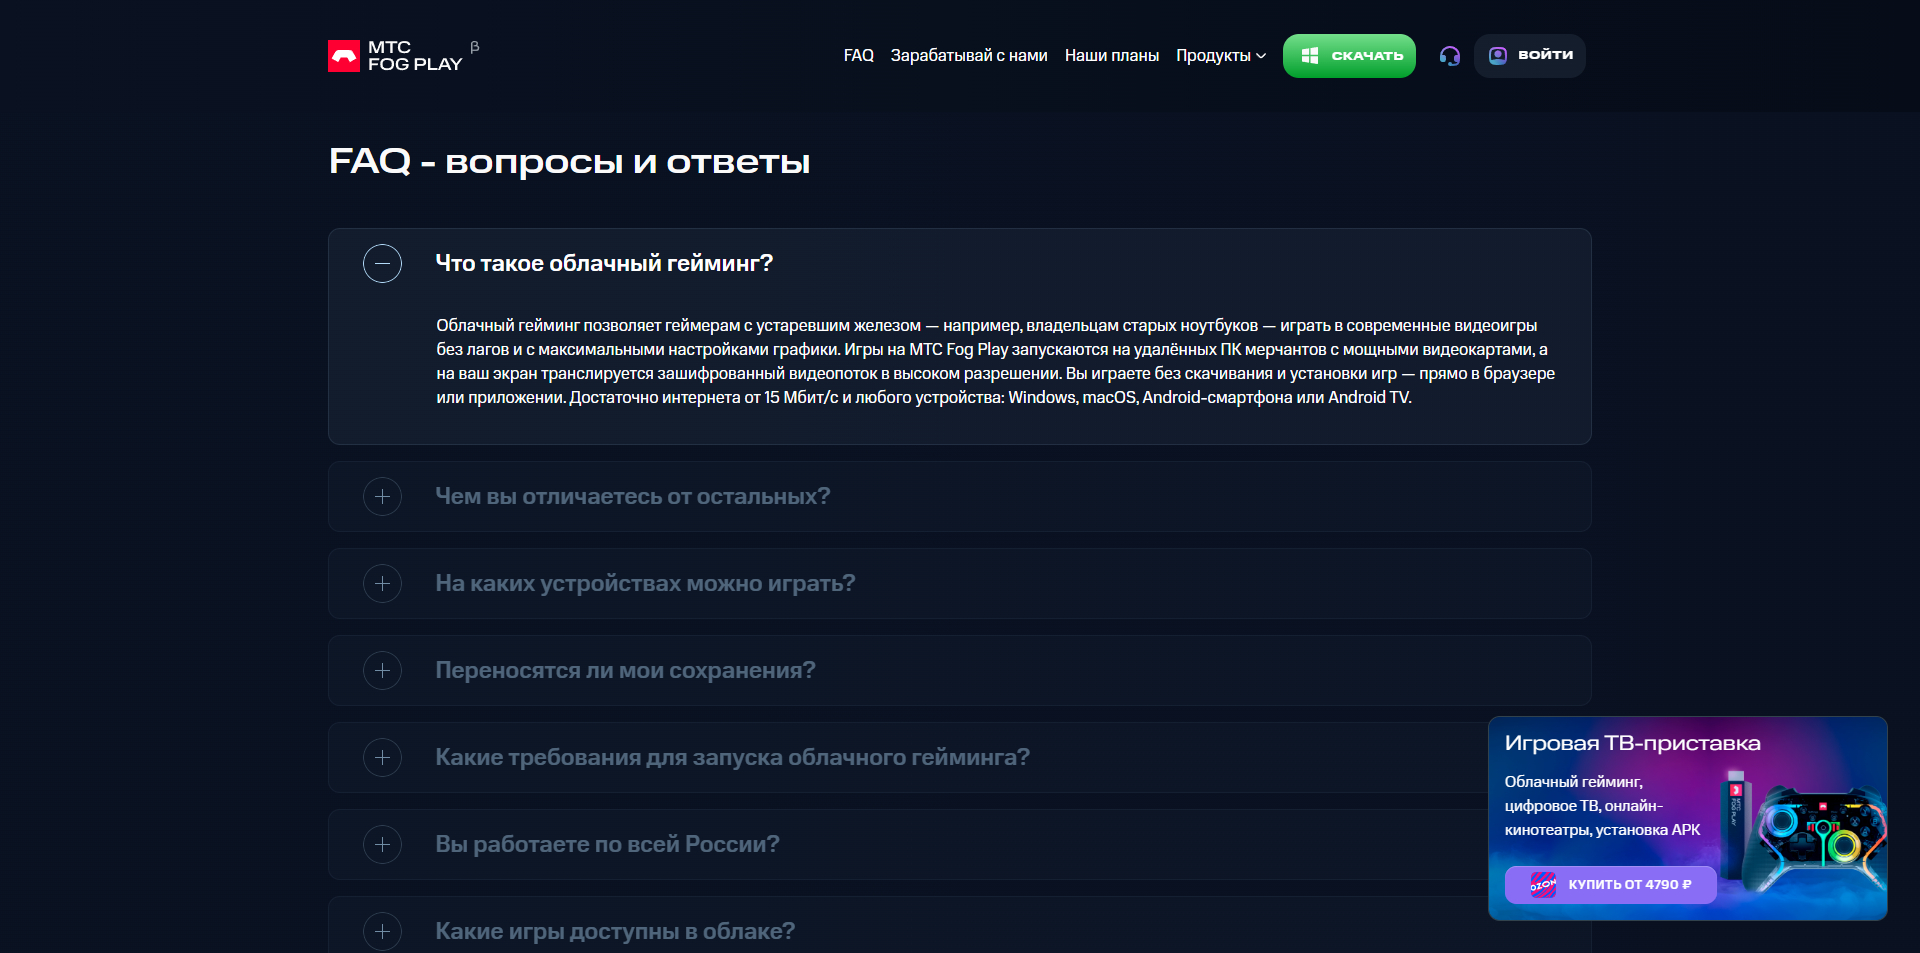Image resolution: width=1920 pixels, height=953 pixels.
Task: Click the plus icon beside 'Переносятся ли мои сохранения?'
Action: 382,671
